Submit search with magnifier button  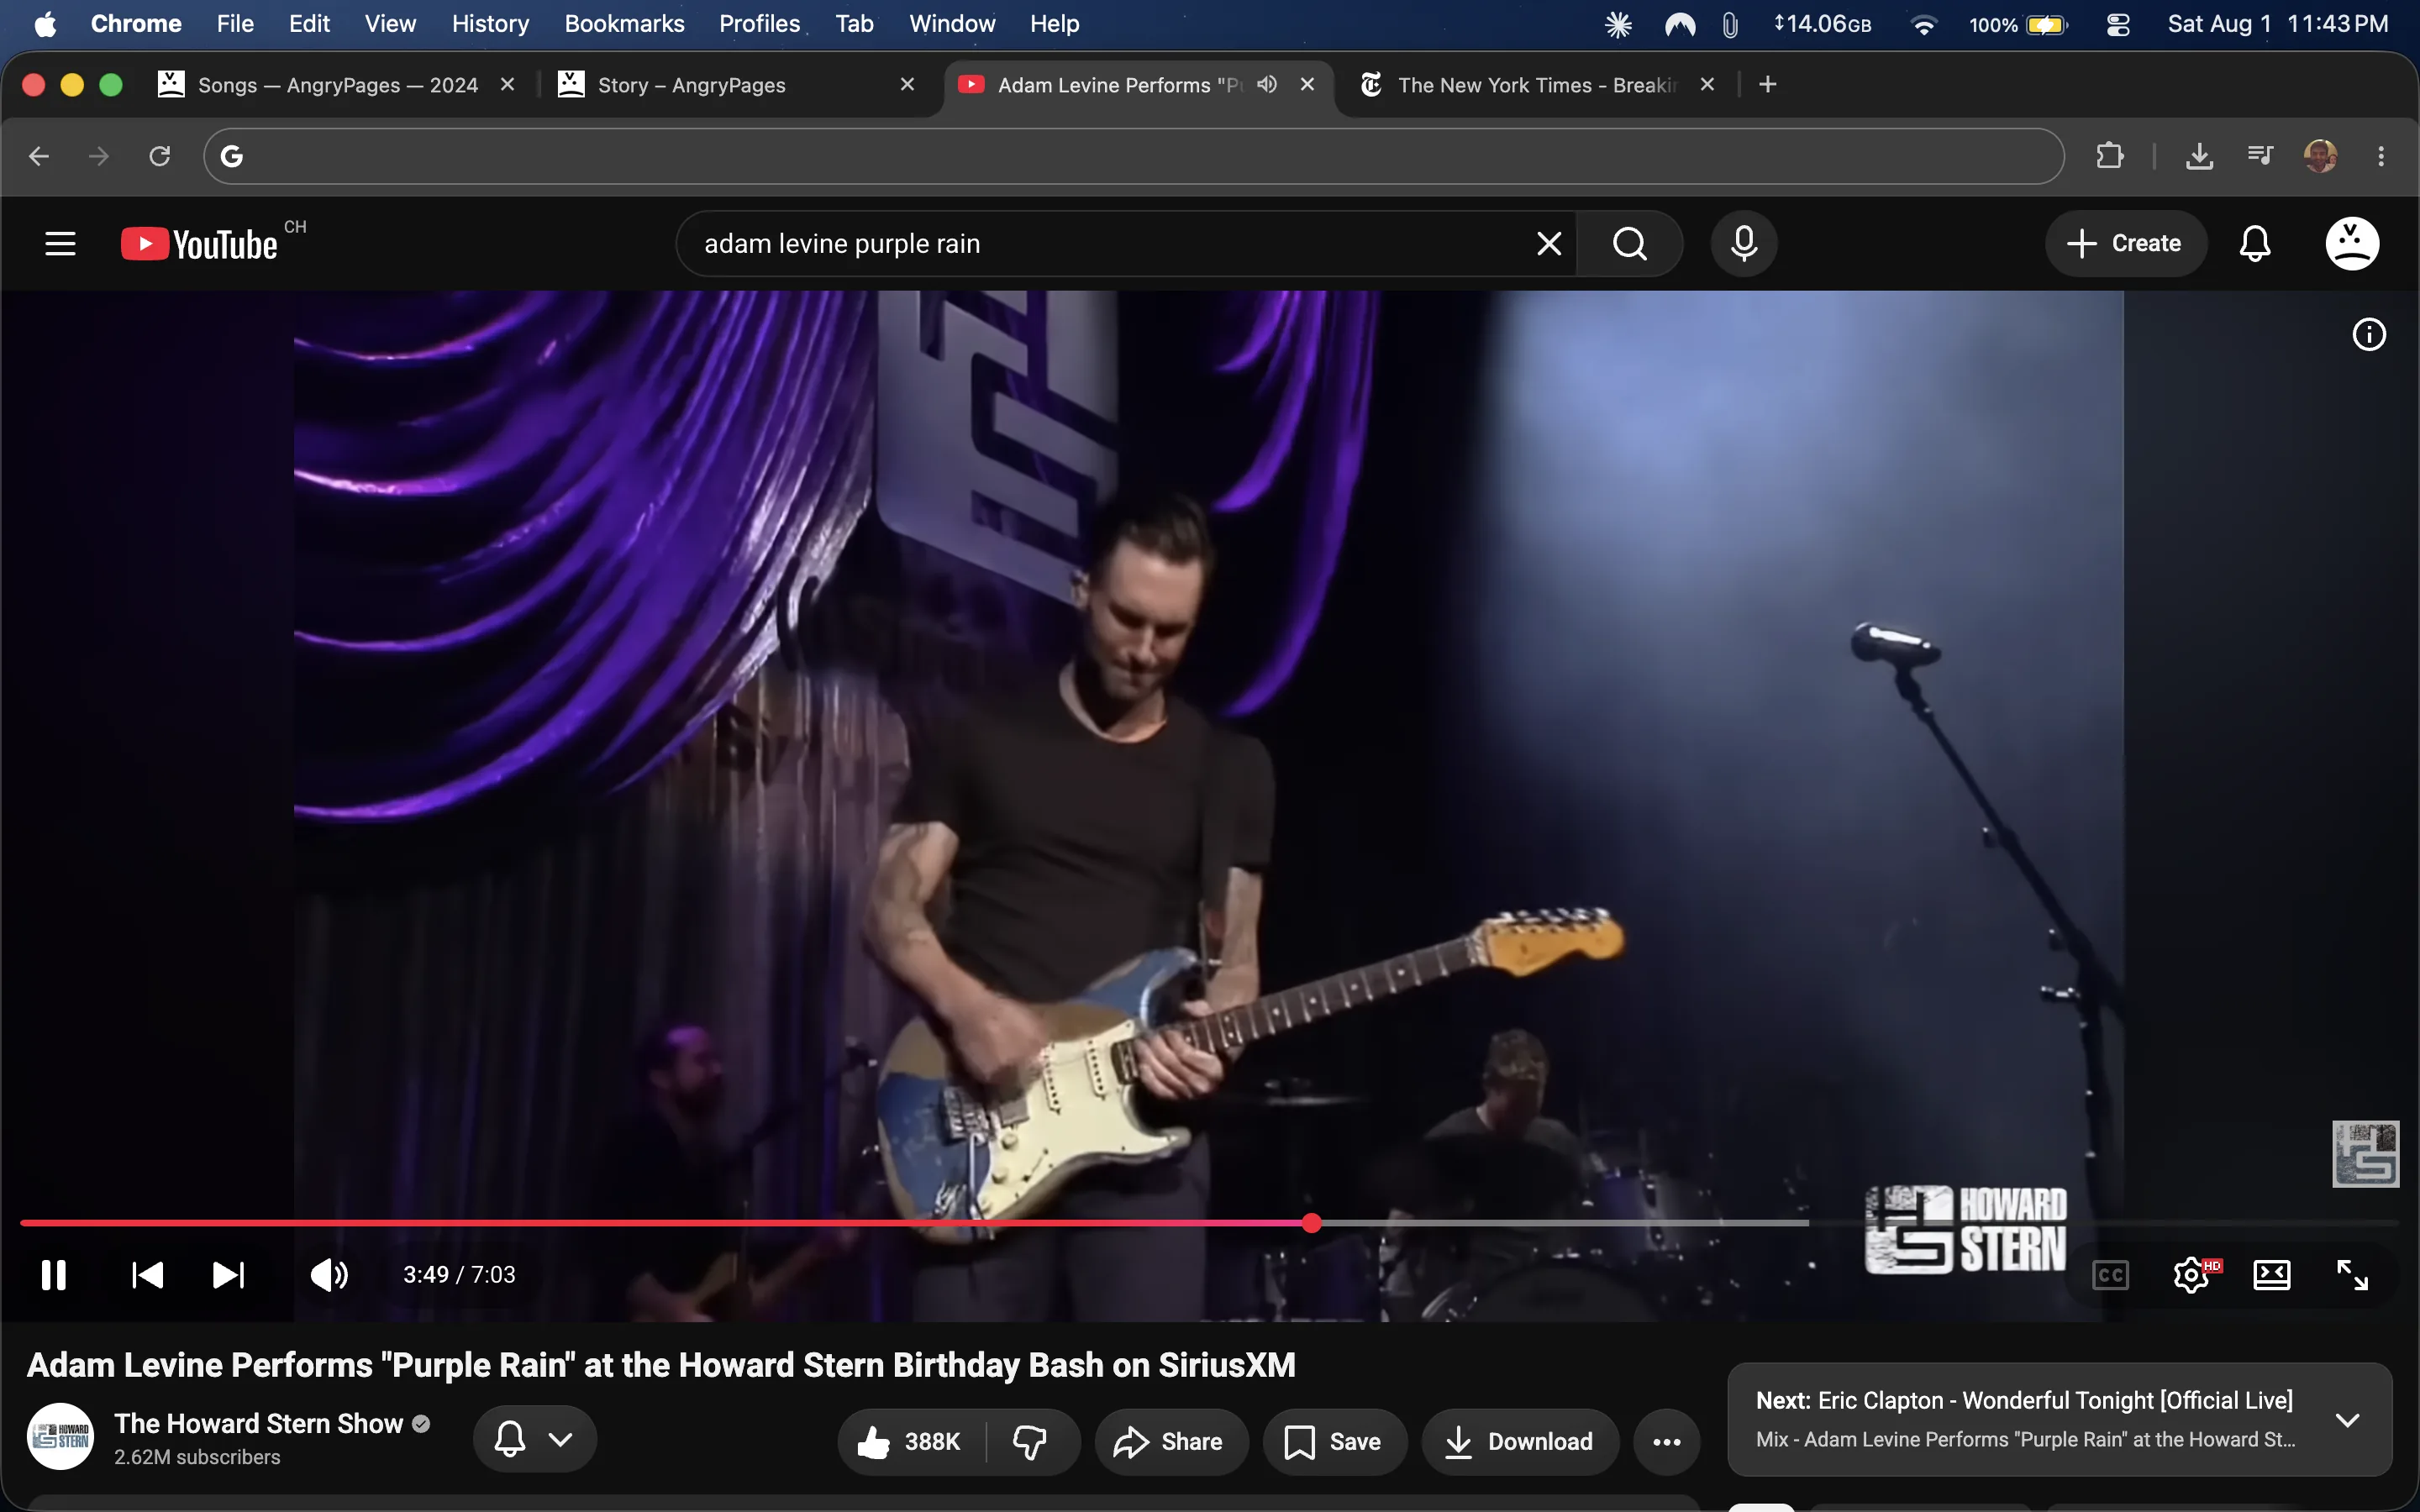pos(1630,243)
